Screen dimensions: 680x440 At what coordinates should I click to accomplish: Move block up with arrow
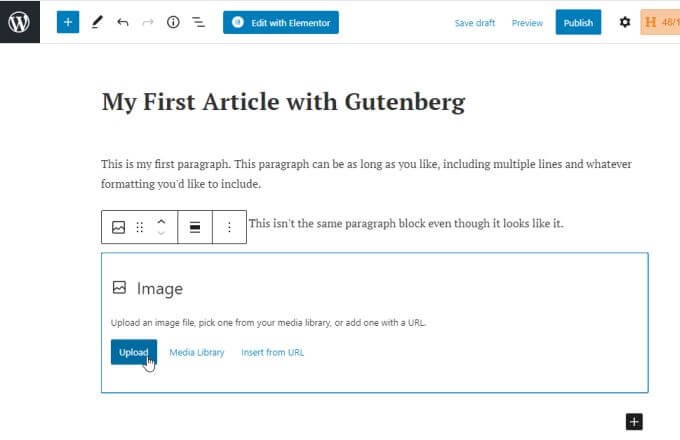click(161, 220)
